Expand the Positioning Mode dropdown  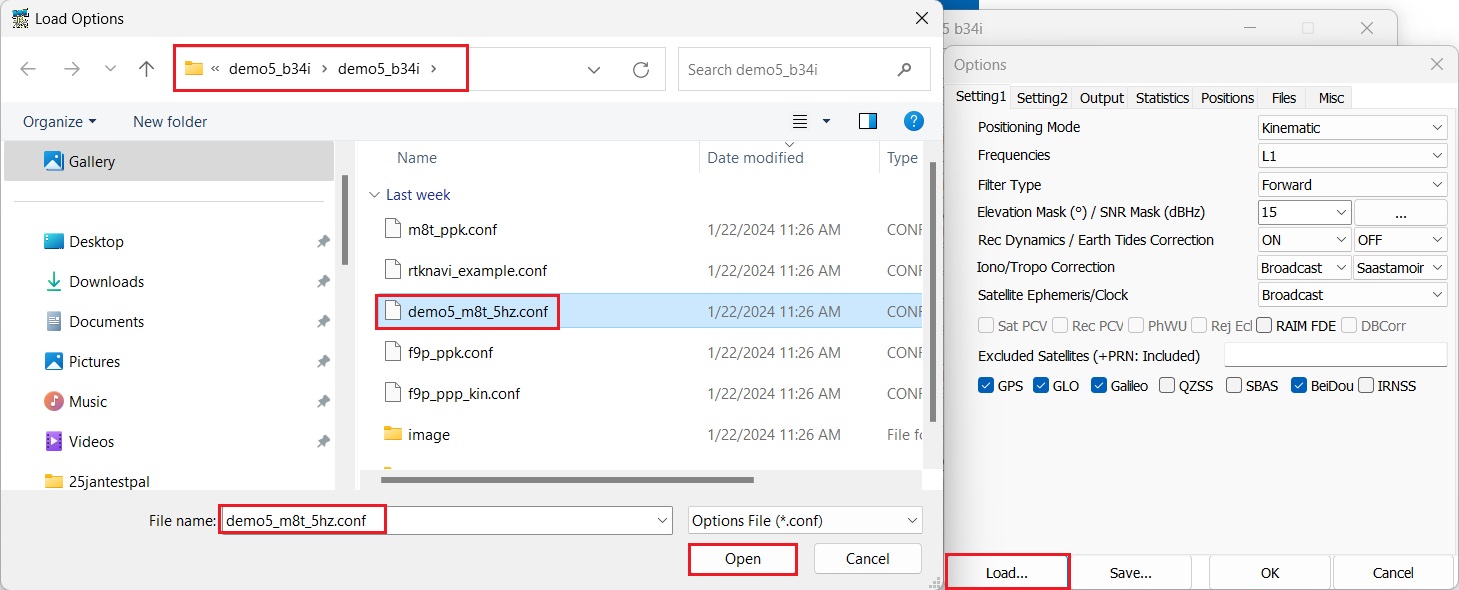click(1352, 128)
